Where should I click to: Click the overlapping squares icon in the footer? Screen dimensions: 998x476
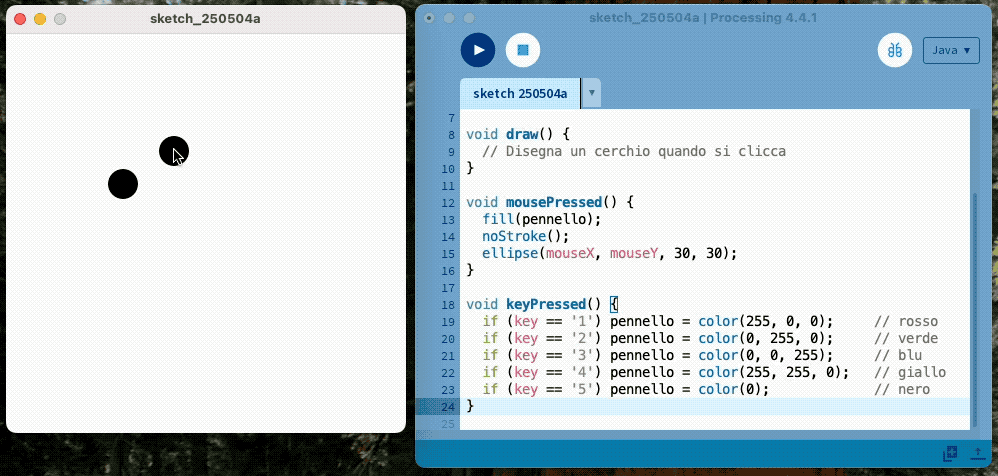[x=950, y=453]
